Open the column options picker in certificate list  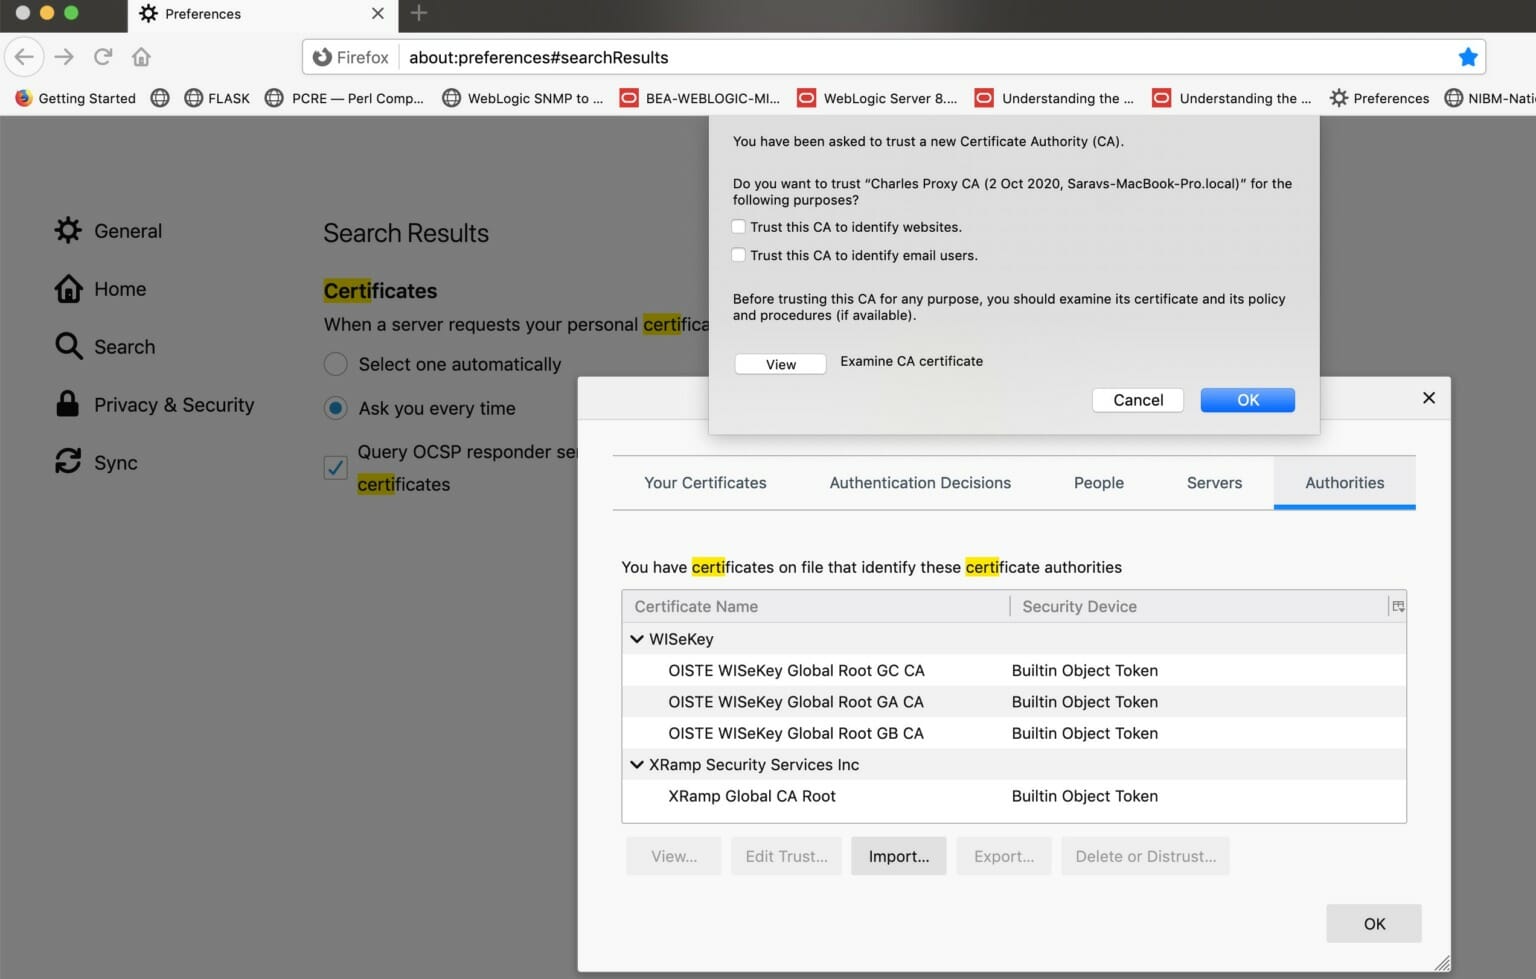[x=1397, y=605]
